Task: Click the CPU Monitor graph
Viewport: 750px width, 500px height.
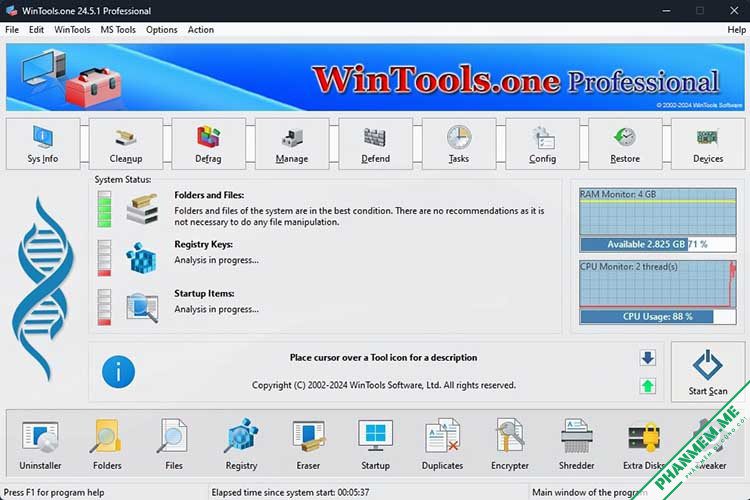Action: 658,284
